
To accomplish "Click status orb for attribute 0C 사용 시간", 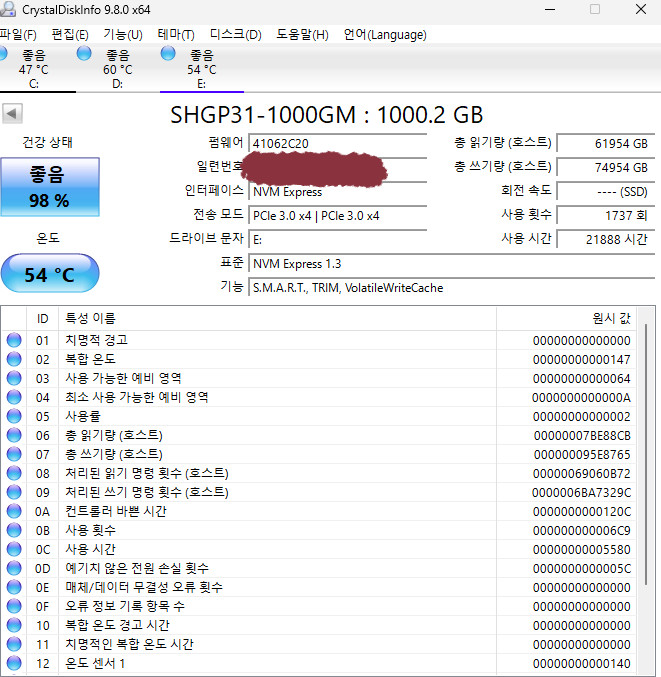I will pos(14,549).
